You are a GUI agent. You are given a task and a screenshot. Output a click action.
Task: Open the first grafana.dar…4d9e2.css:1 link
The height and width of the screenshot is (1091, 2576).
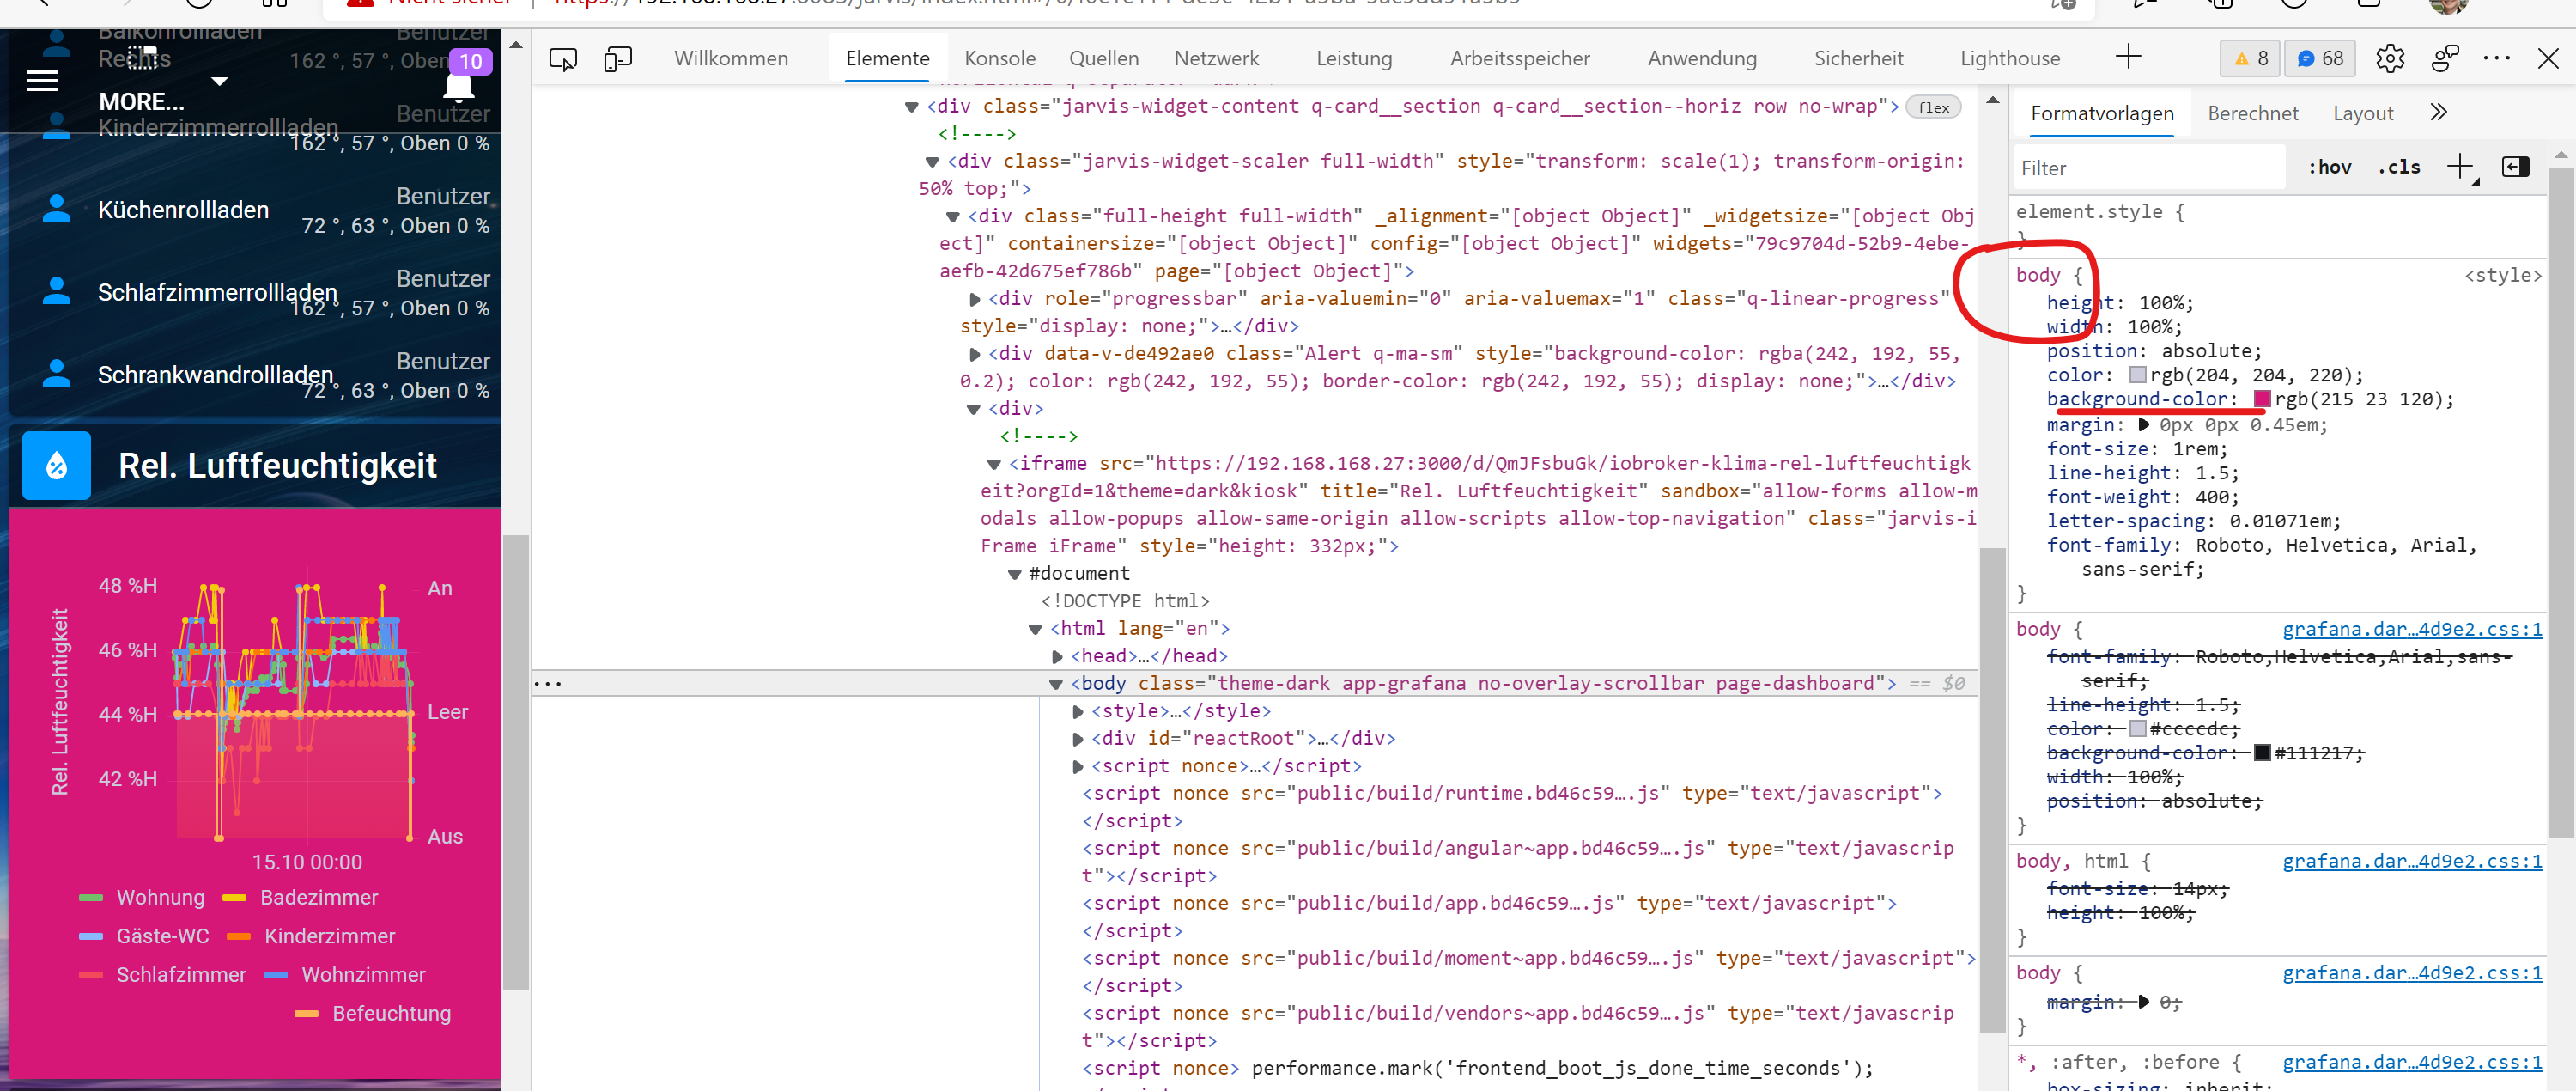pos(2411,629)
